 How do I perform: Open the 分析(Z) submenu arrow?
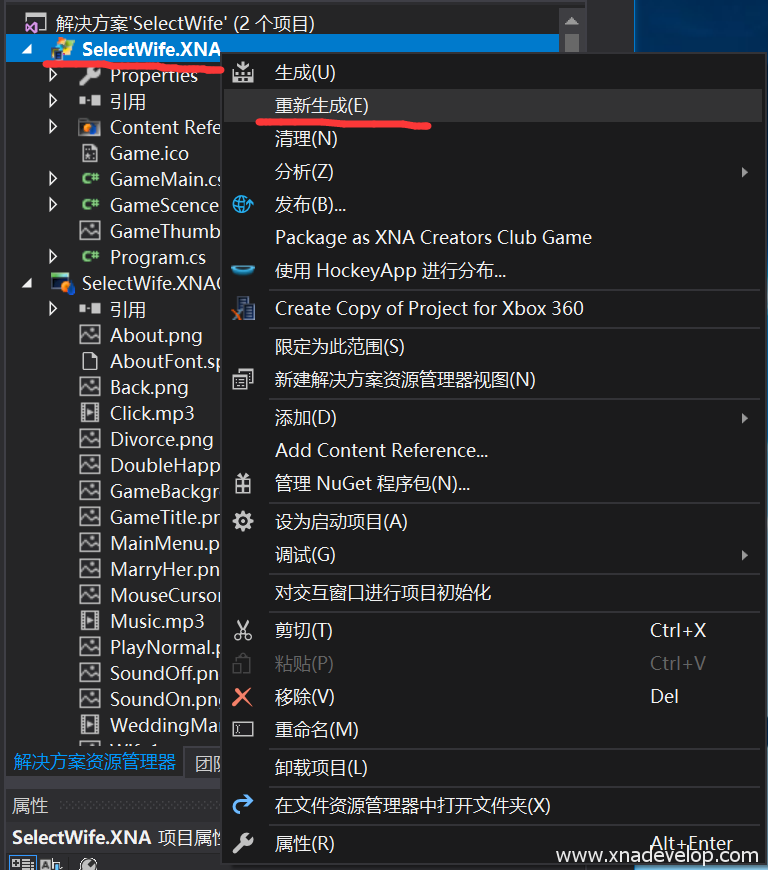pyautogui.click(x=745, y=172)
